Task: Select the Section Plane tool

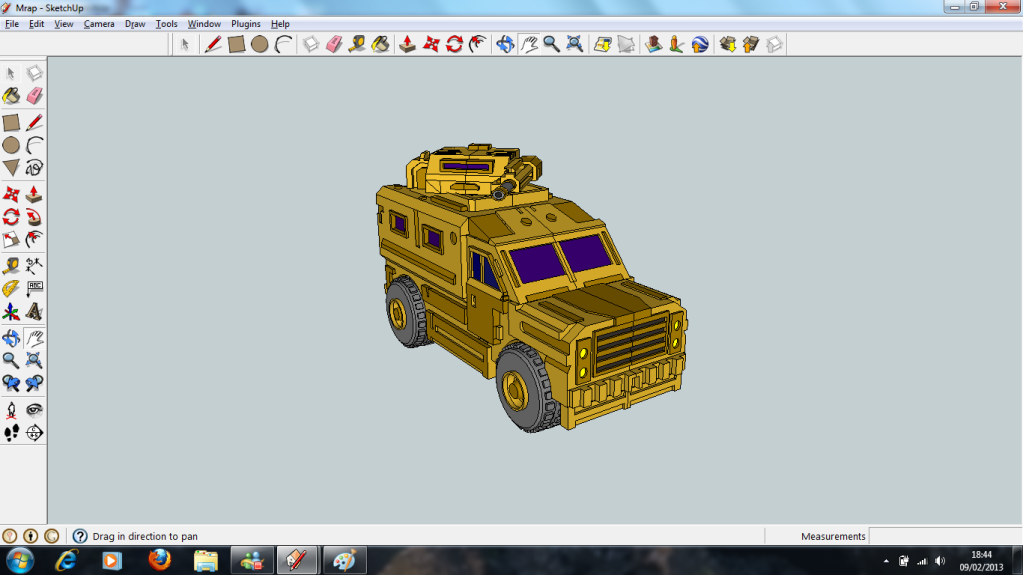Action: pos(34,433)
